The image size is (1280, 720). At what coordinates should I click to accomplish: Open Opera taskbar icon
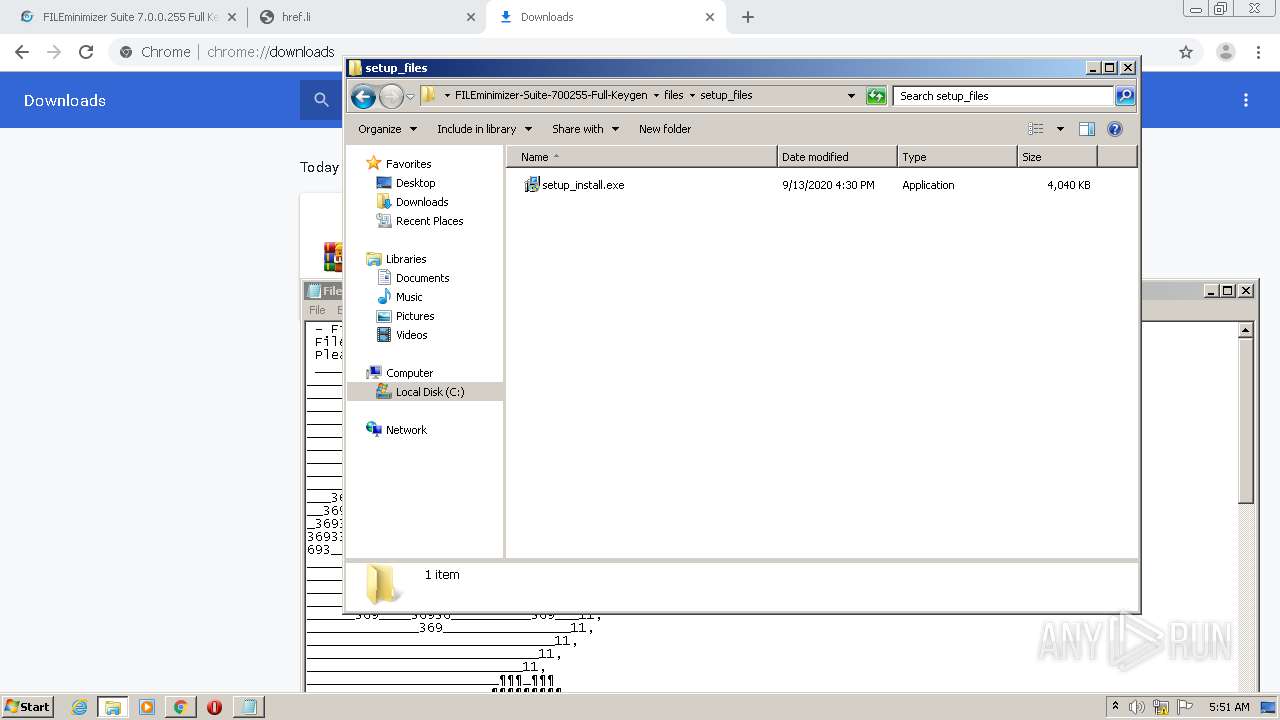(x=214, y=707)
